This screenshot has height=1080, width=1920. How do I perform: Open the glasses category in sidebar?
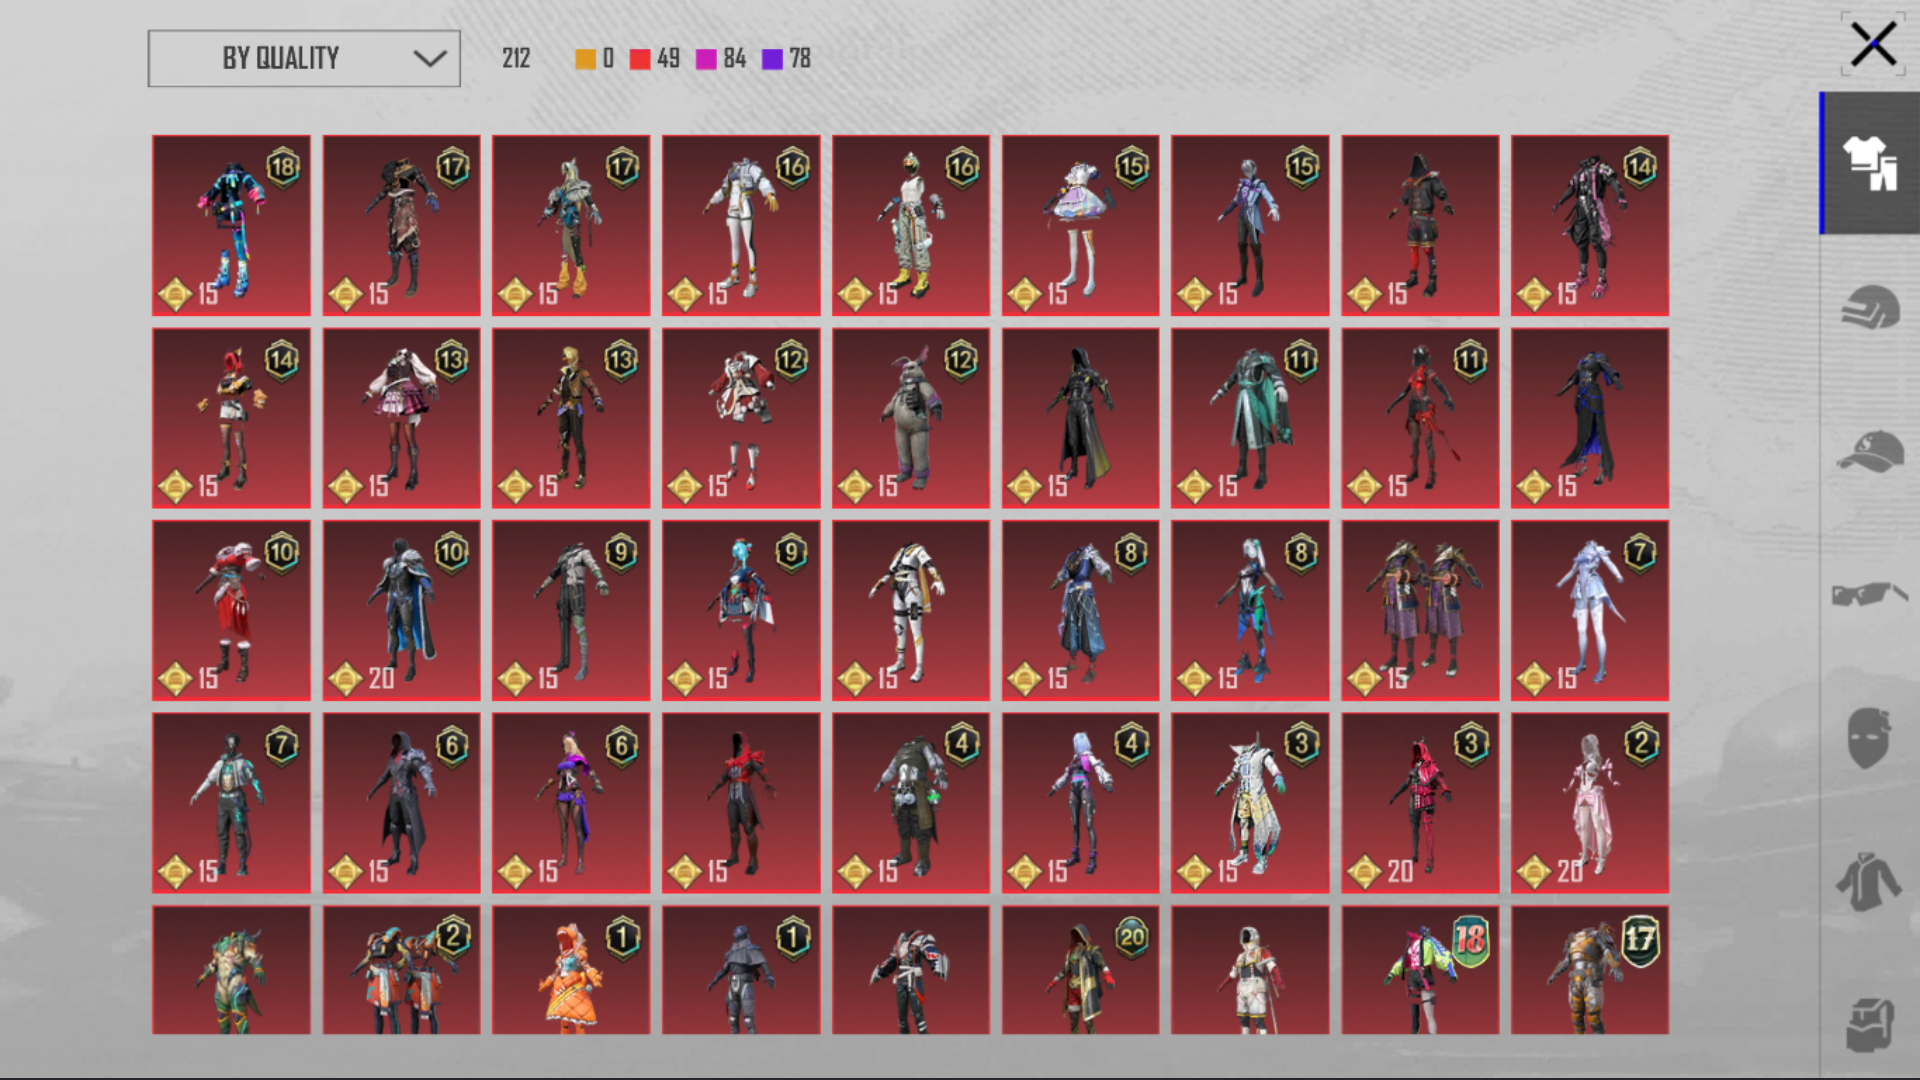point(1870,594)
